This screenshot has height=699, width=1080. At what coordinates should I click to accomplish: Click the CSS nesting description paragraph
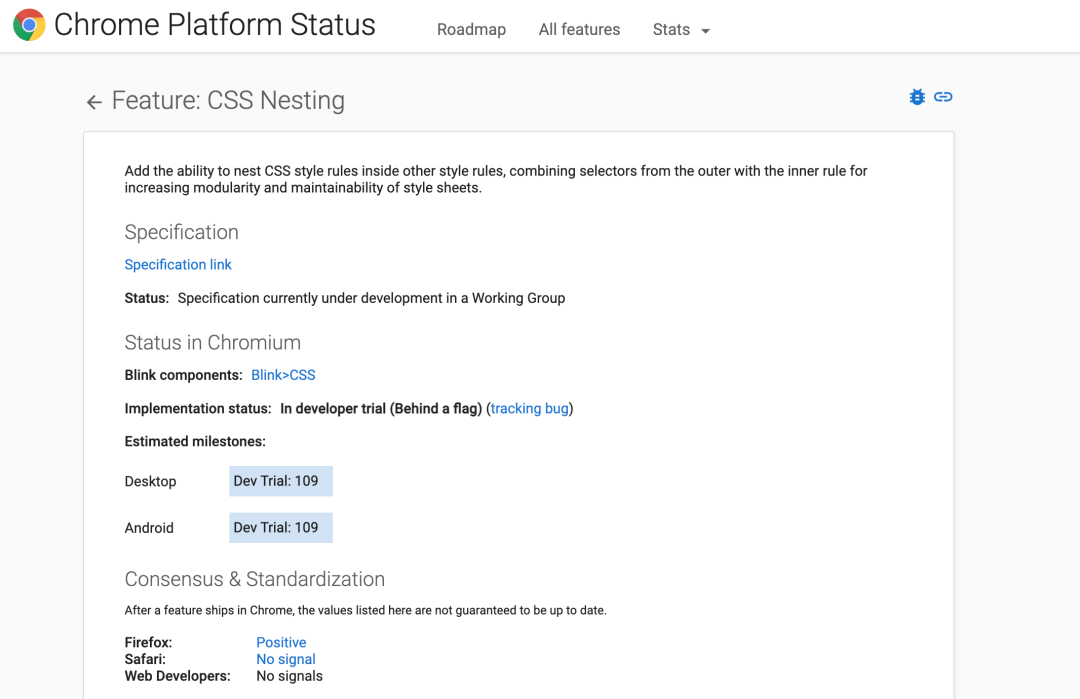pyautogui.click(x=495, y=179)
